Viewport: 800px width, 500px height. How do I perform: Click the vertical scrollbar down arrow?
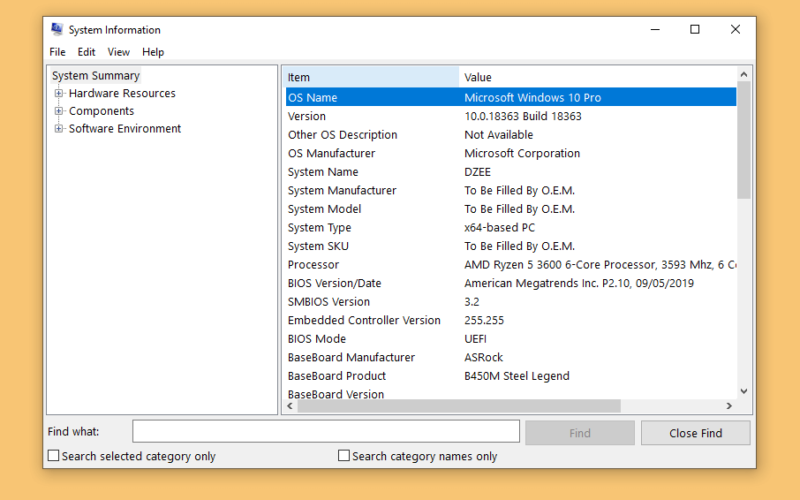coord(744,391)
